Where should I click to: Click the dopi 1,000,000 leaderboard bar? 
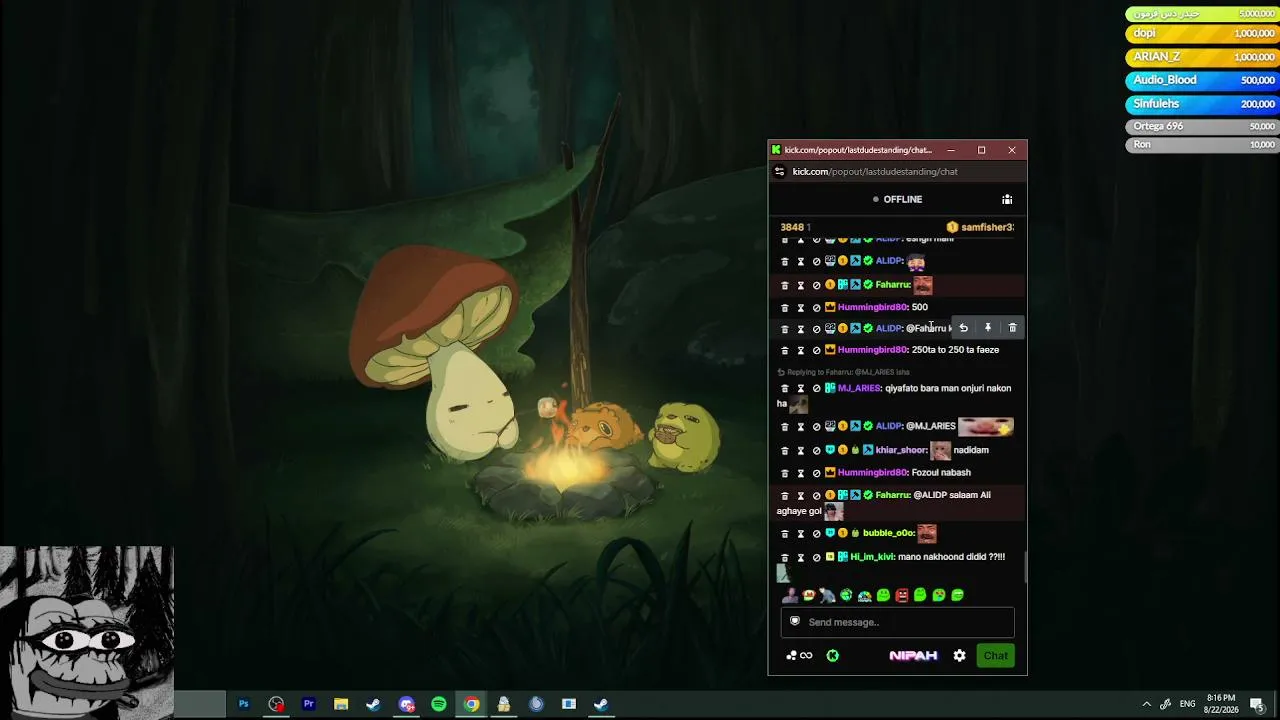[1203, 34]
